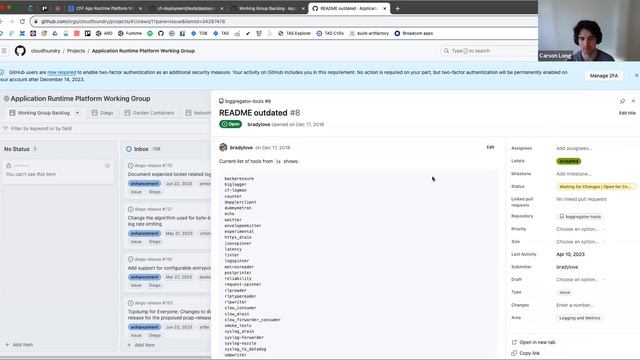This screenshot has width=640, height=360.
Task: Open the TAS CVEs bookmark
Action: (x=330, y=33)
